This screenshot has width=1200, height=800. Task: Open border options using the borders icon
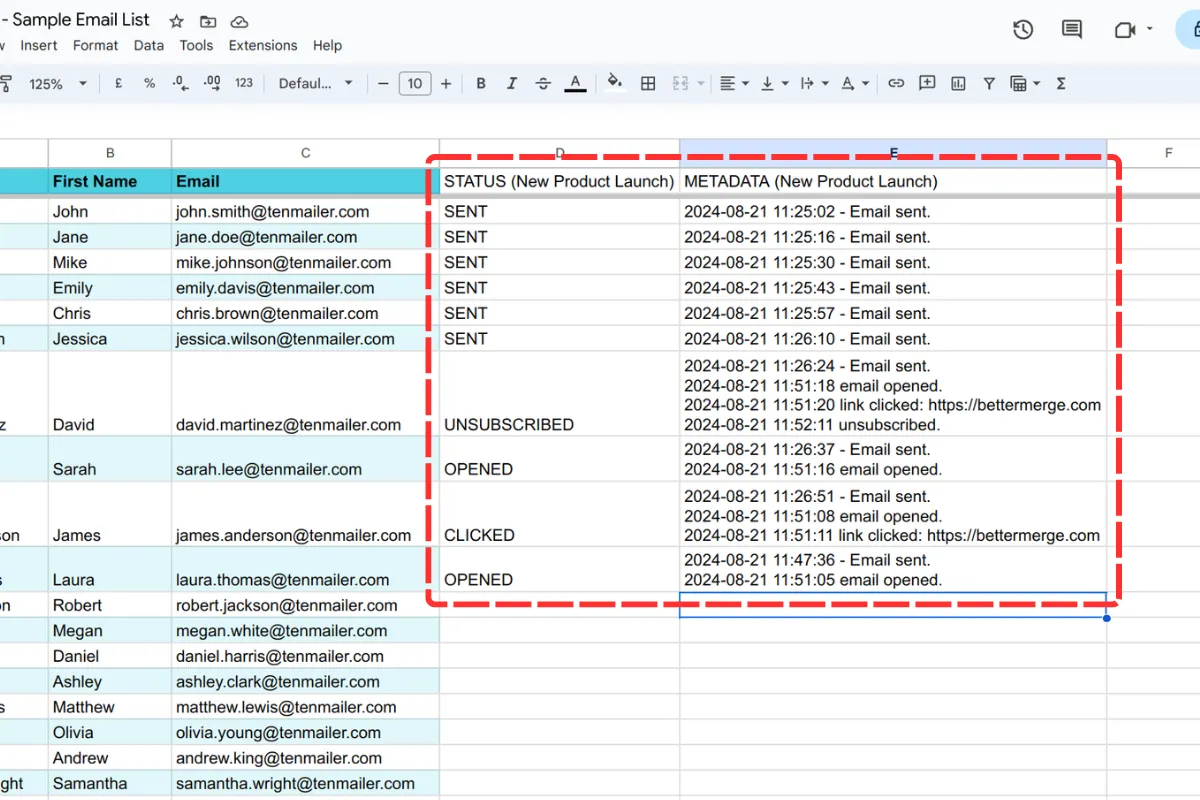point(647,83)
